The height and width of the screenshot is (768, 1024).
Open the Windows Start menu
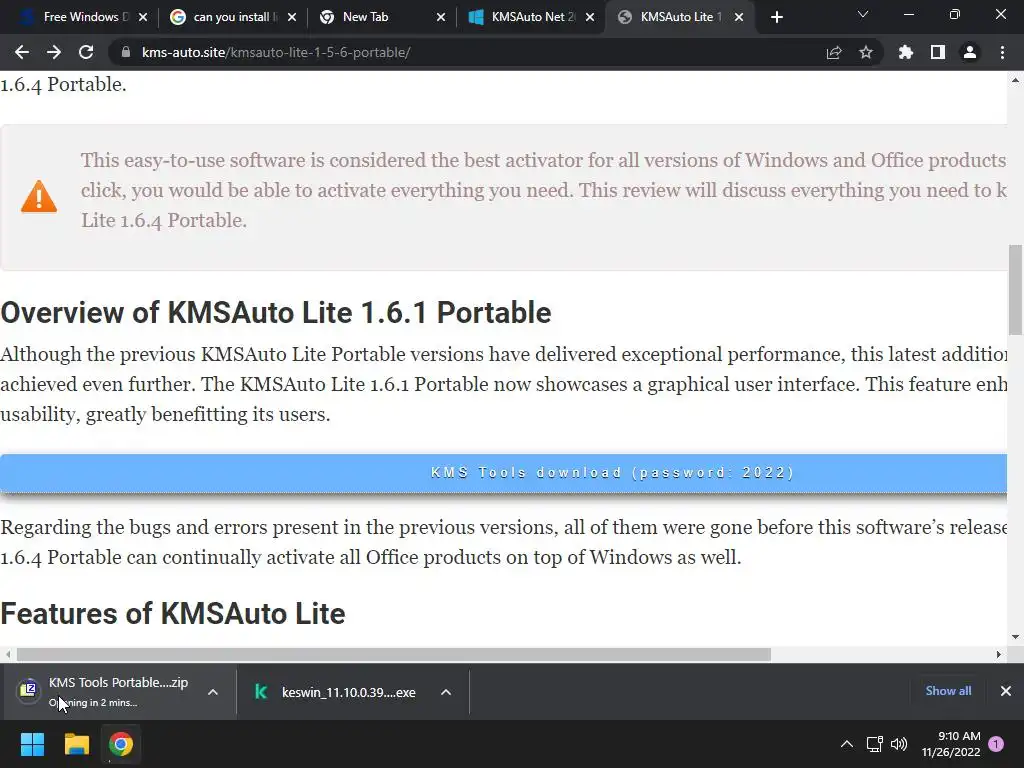(32, 744)
